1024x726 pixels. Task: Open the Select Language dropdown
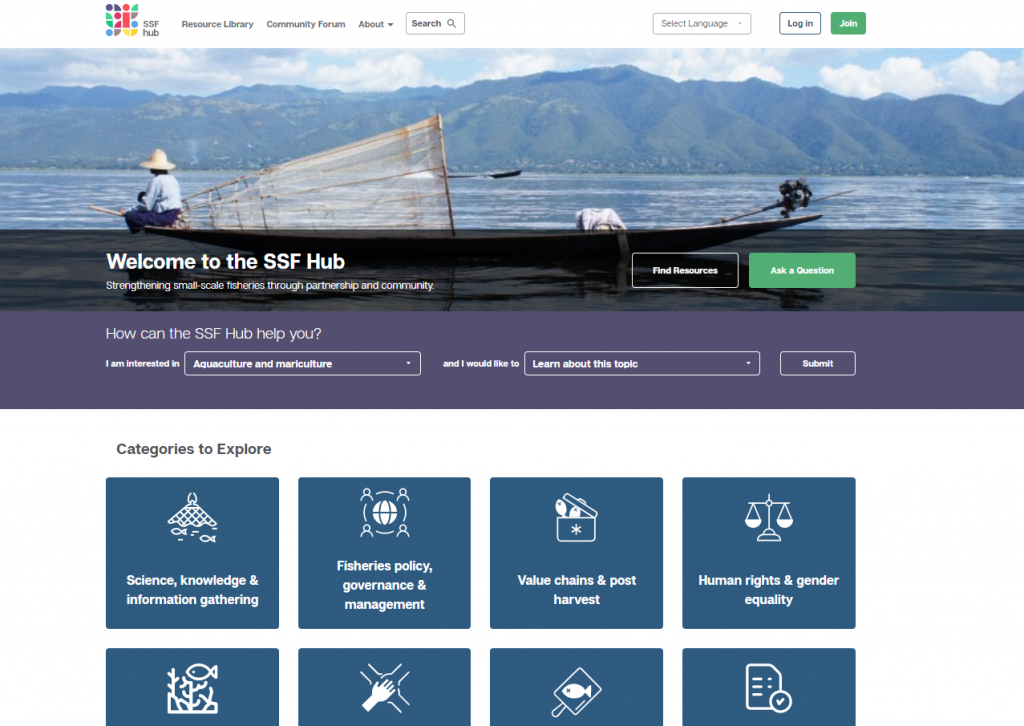coord(701,24)
